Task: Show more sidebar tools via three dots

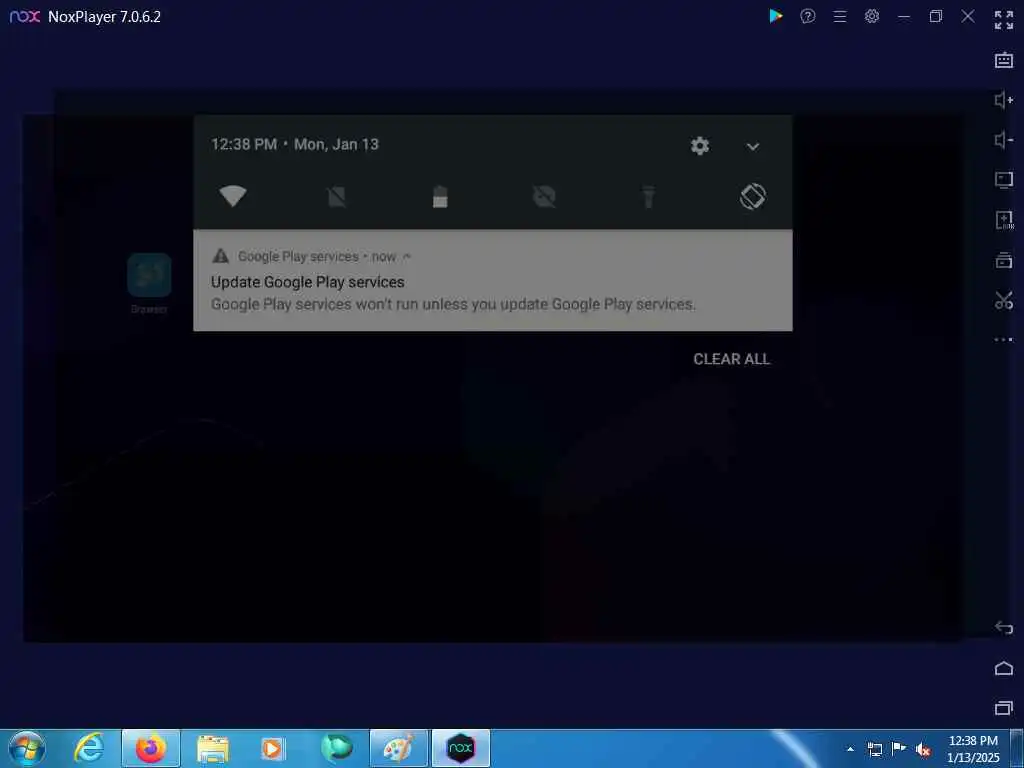Action: (x=1004, y=340)
